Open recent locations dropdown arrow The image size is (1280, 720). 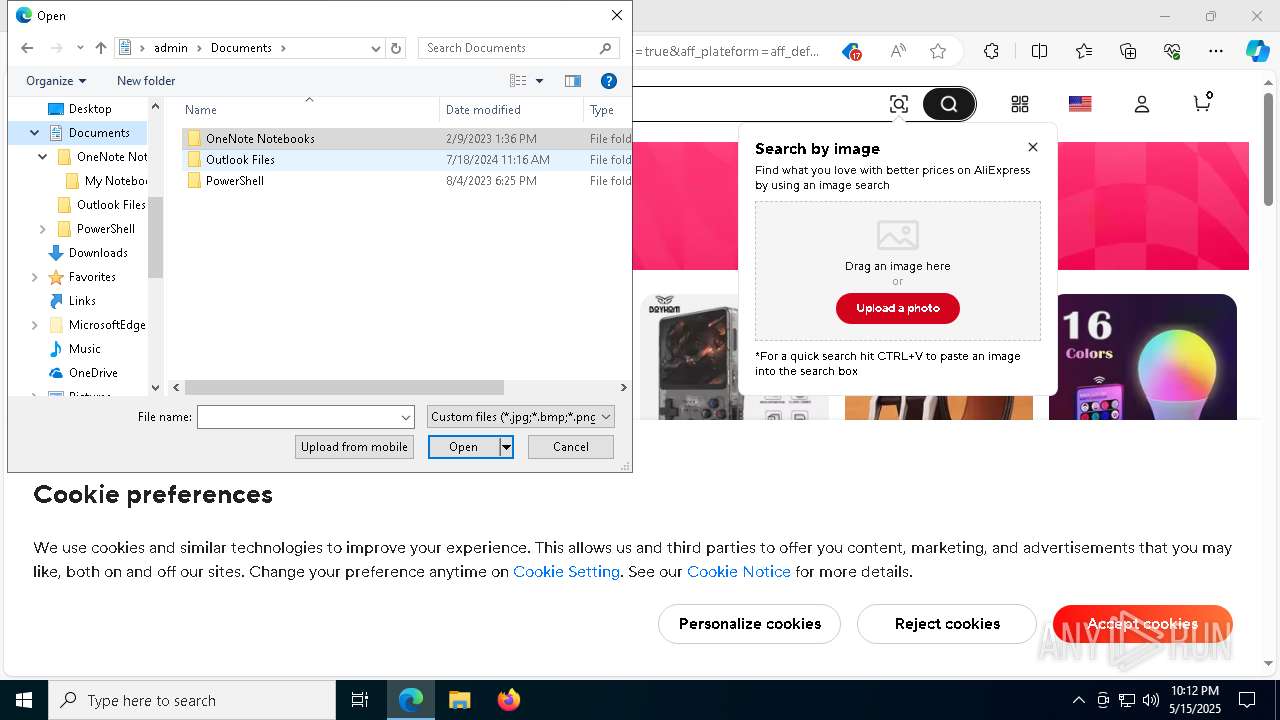(x=80, y=48)
